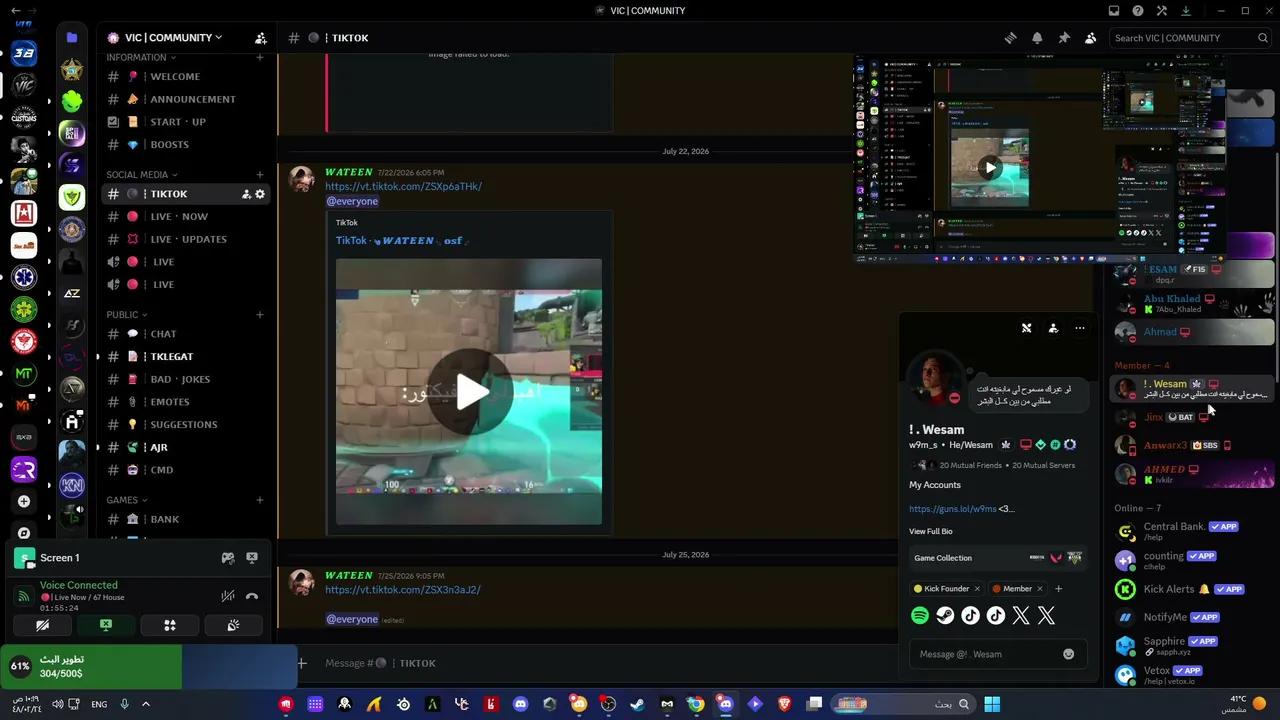Open the Game Collection section
The width and height of the screenshot is (1280, 720).
(x=998, y=558)
